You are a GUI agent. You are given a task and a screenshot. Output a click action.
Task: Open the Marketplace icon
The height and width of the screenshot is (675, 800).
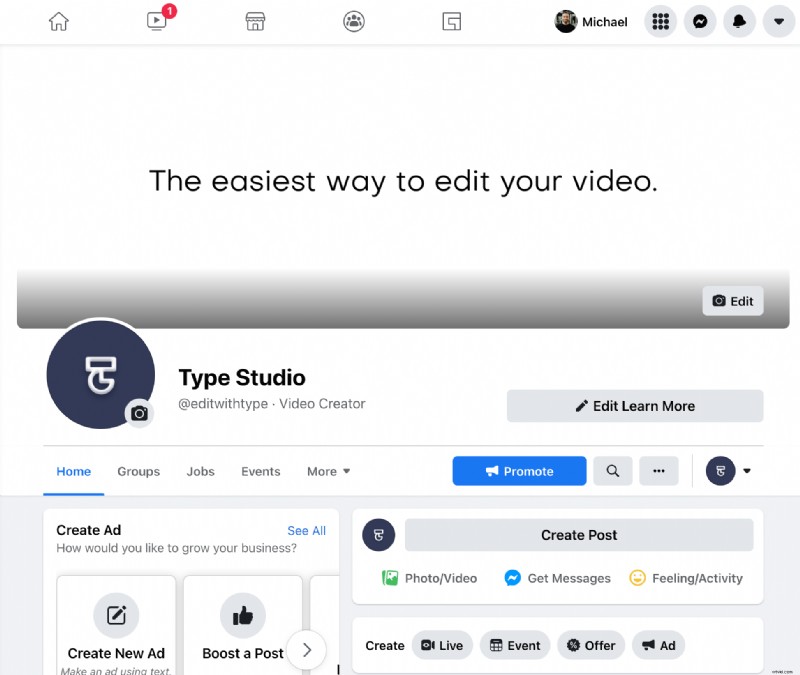coord(255,21)
